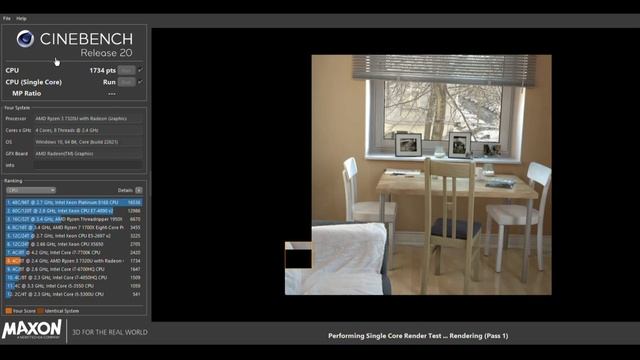Image resolution: width=640 pixels, height=360 pixels.
Task: Click the ranking Details toggle button
Action: (139, 190)
